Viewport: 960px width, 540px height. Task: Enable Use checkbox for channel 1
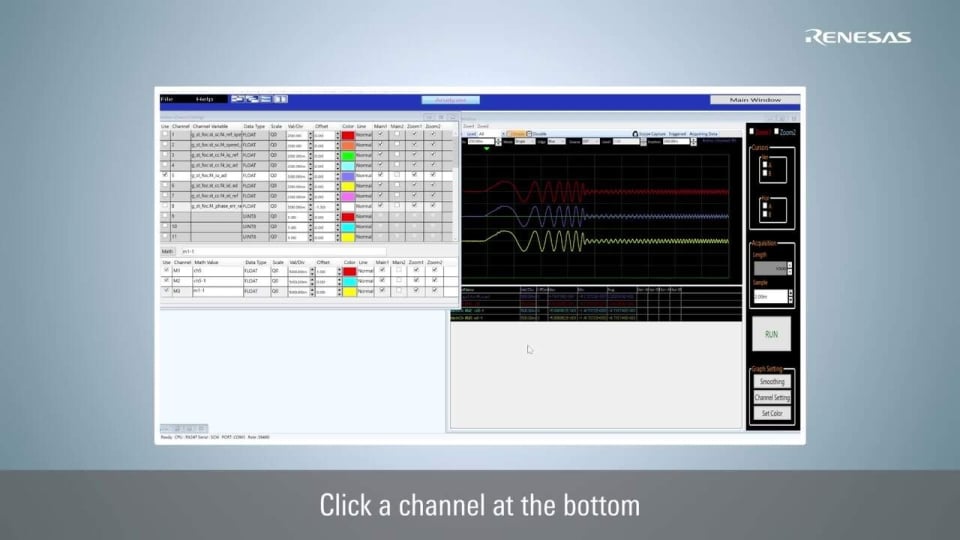[165, 135]
